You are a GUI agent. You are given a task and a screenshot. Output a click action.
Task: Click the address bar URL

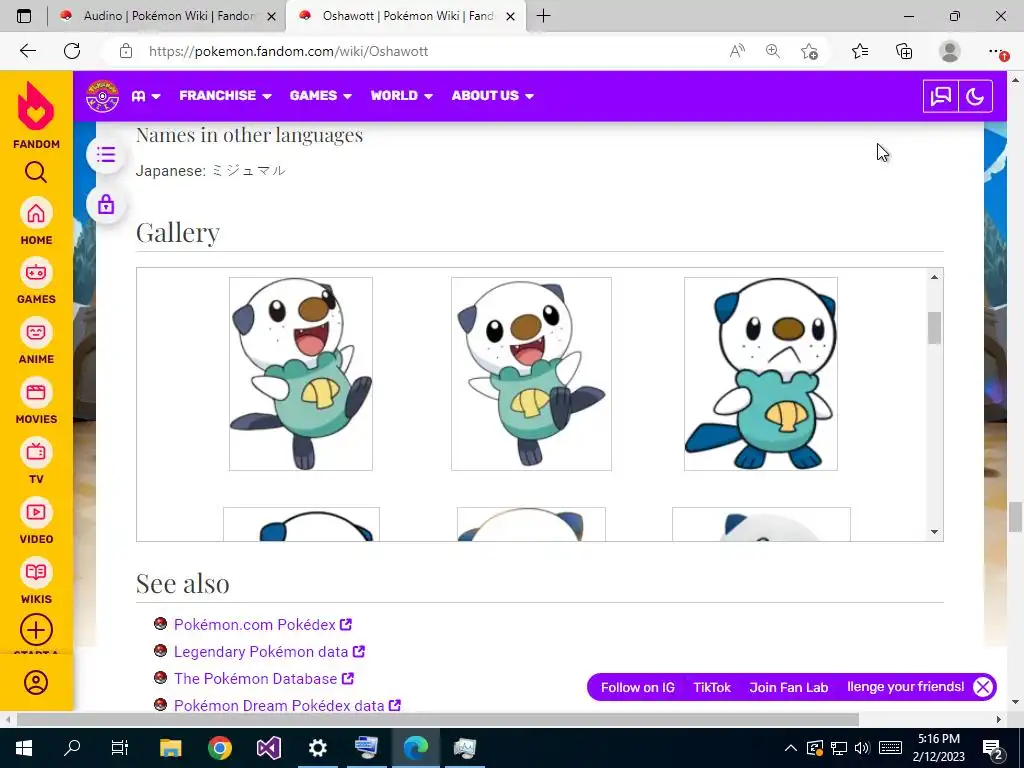[x=288, y=51]
